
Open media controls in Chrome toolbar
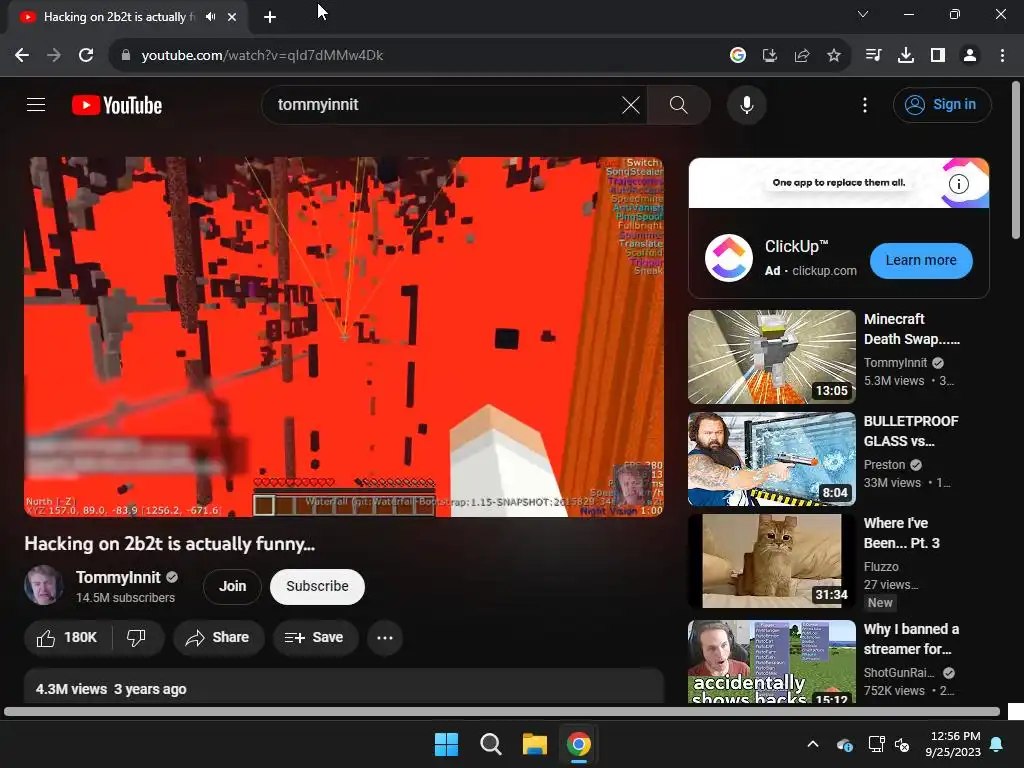click(x=873, y=55)
